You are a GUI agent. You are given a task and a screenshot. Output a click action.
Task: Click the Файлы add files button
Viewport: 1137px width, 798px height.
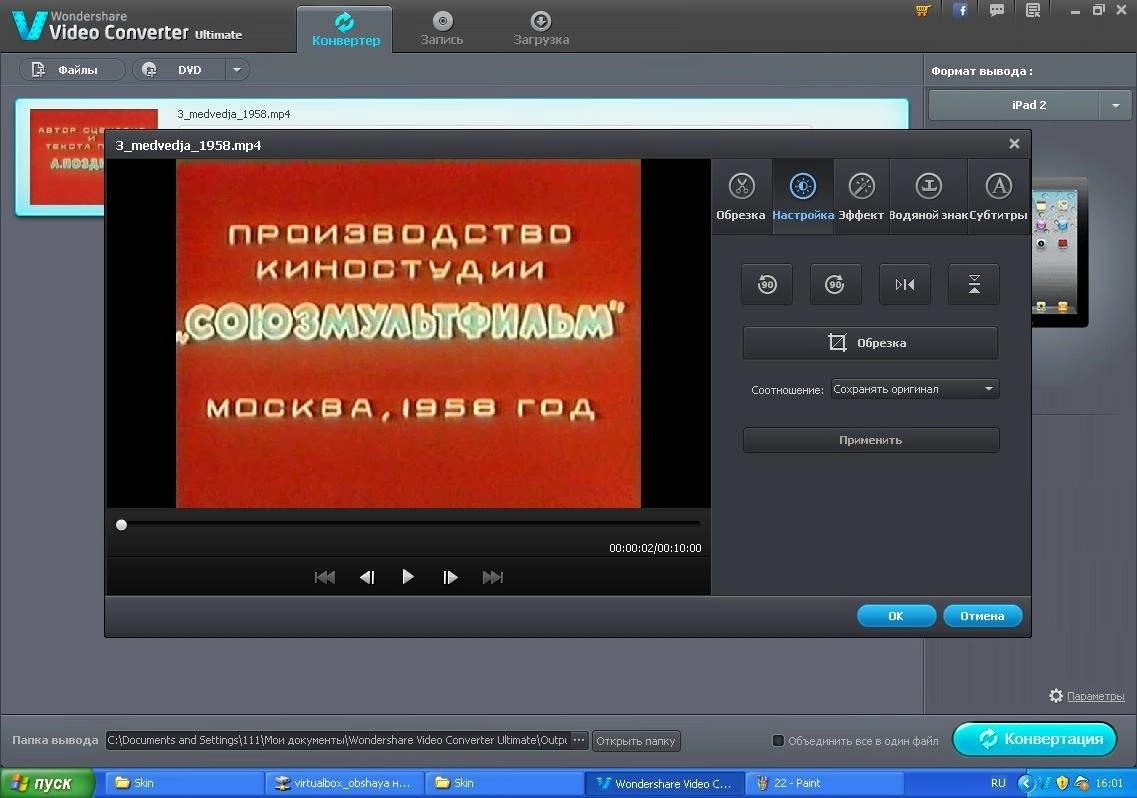(x=71, y=70)
